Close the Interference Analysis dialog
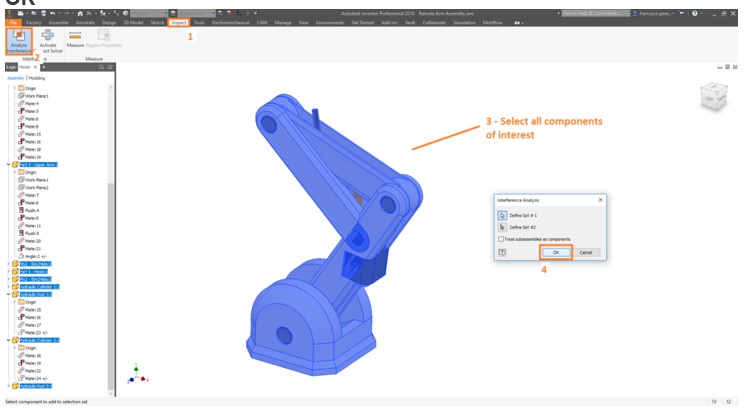Image resolution: width=747 pixels, height=410 pixels. tap(600, 200)
